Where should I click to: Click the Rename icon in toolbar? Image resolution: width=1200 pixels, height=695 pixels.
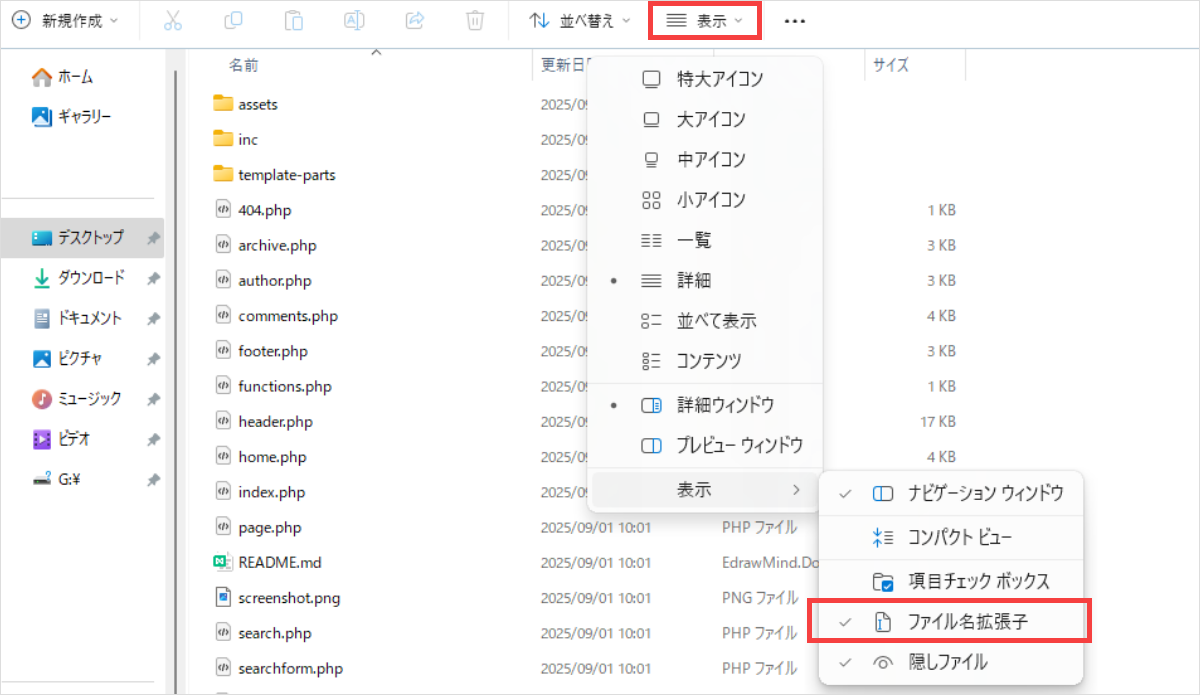[354, 21]
